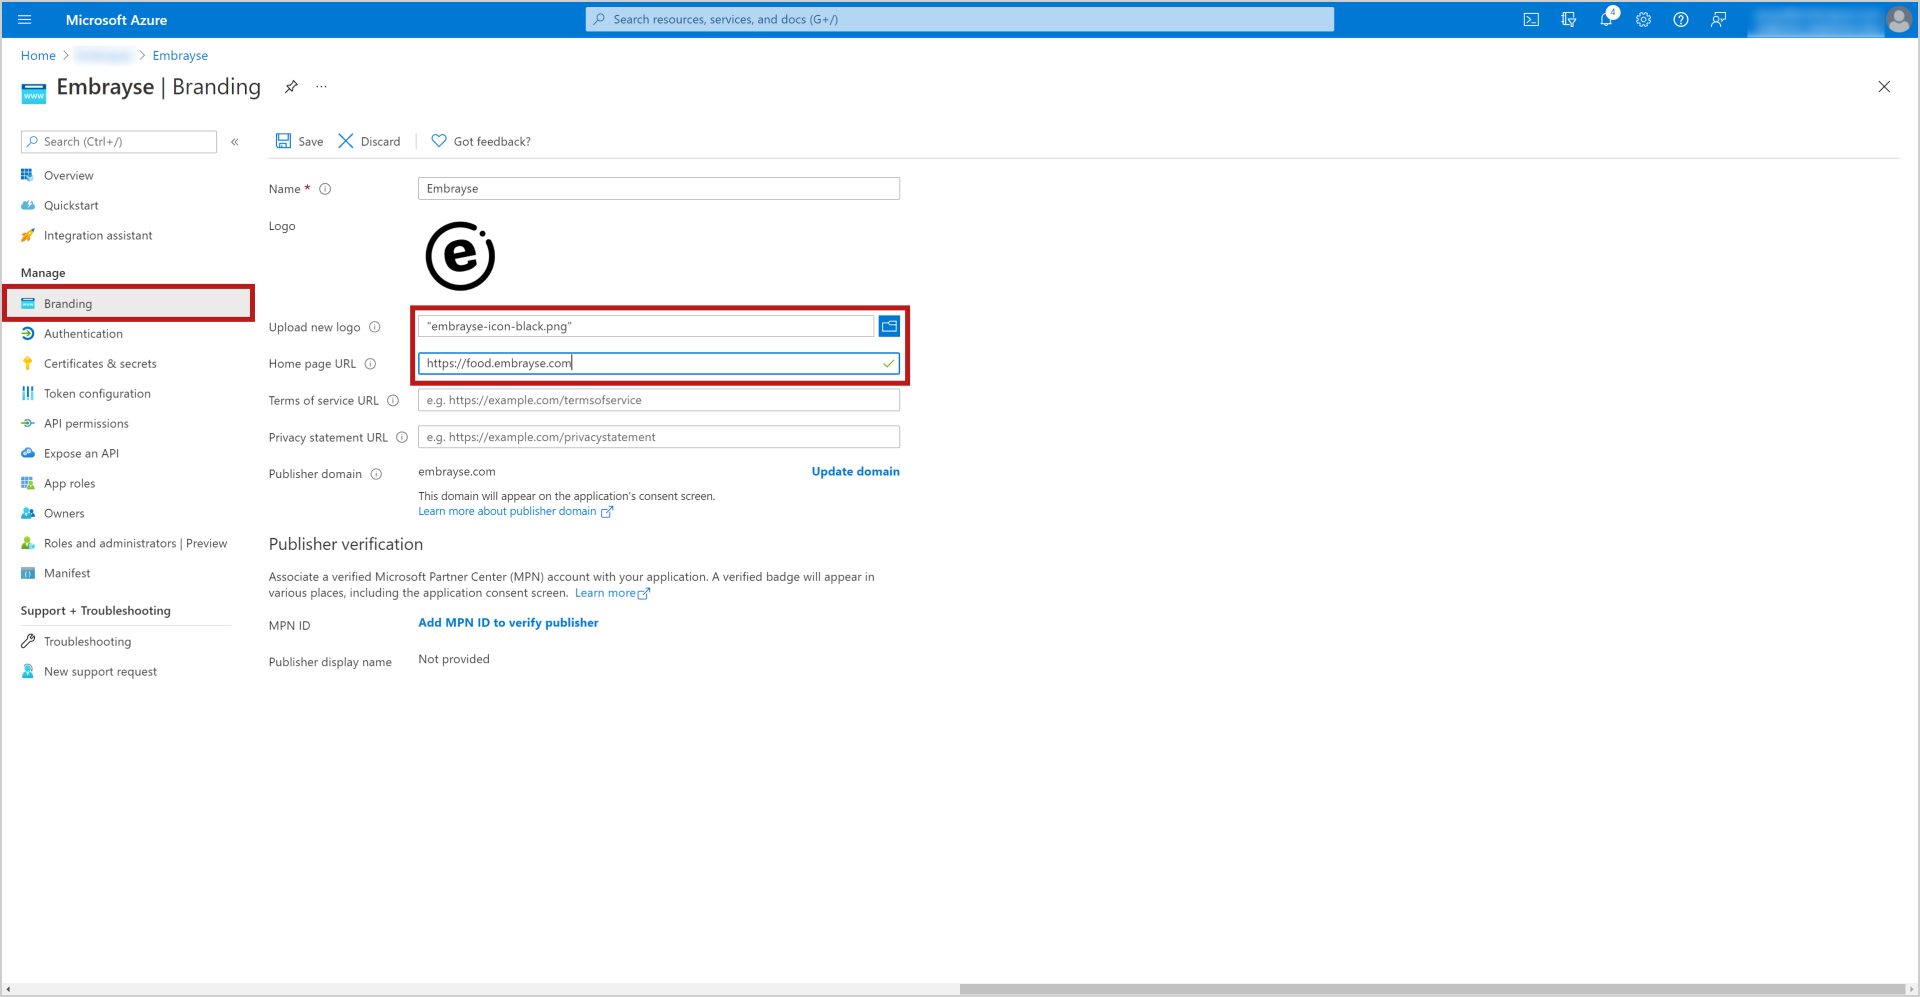This screenshot has height=997, width=1920.
Task: Click the Microsoft Azure title
Action: (116, 19)
